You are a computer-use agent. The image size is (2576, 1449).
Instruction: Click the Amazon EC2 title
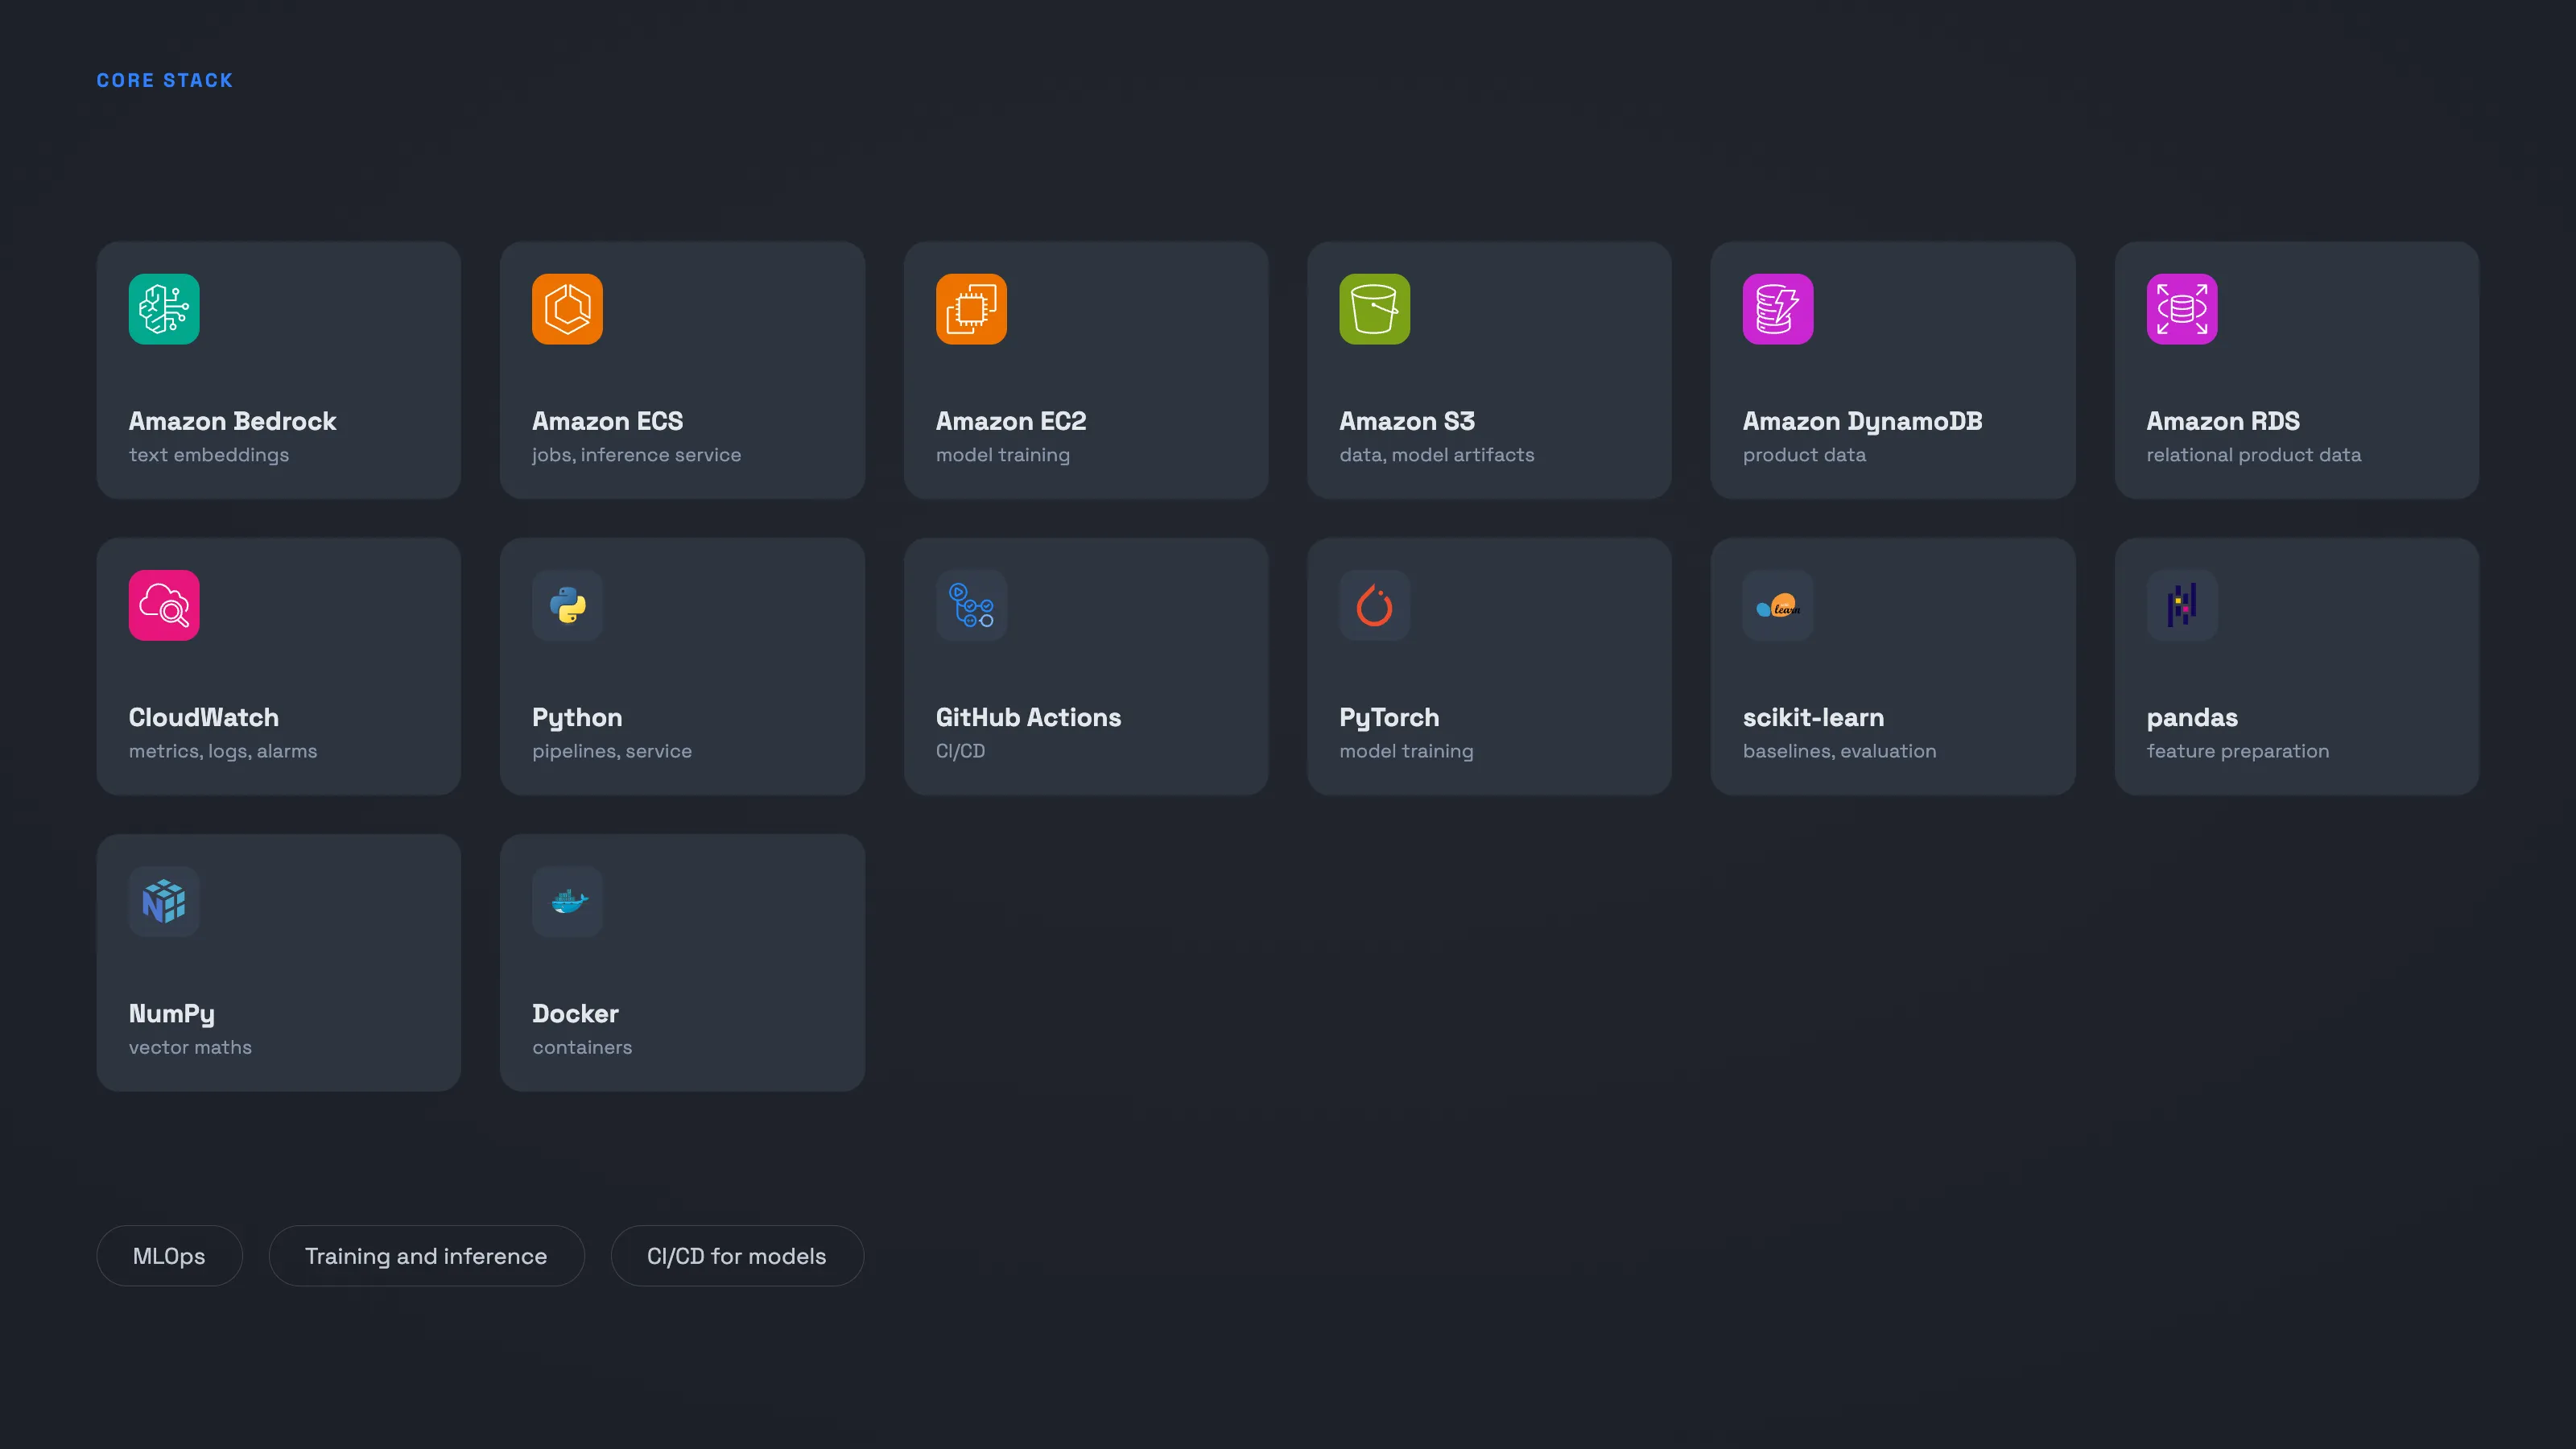pyautogui.click(x=1011, y=421)
